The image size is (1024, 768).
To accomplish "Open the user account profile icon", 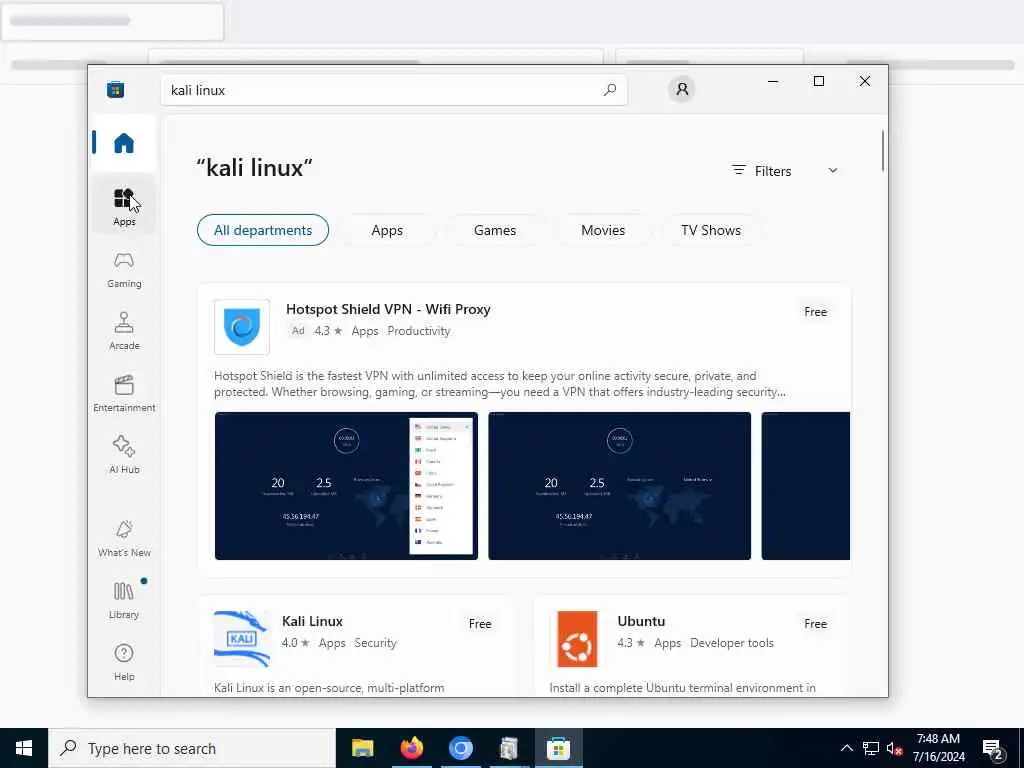I will click(x=682, y=89).
